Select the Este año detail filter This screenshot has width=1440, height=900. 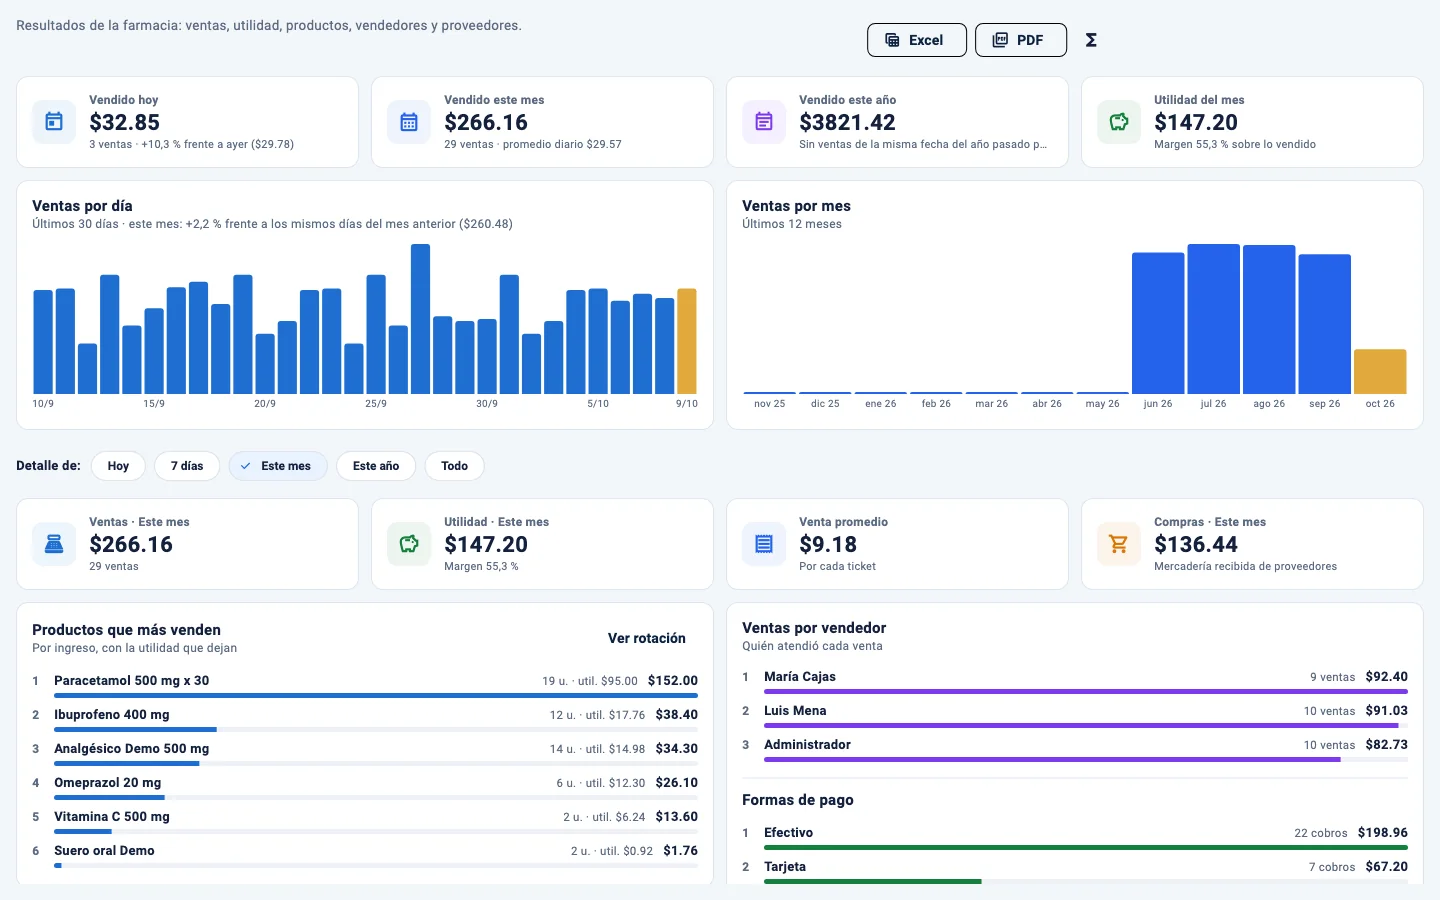coord(376,466)
